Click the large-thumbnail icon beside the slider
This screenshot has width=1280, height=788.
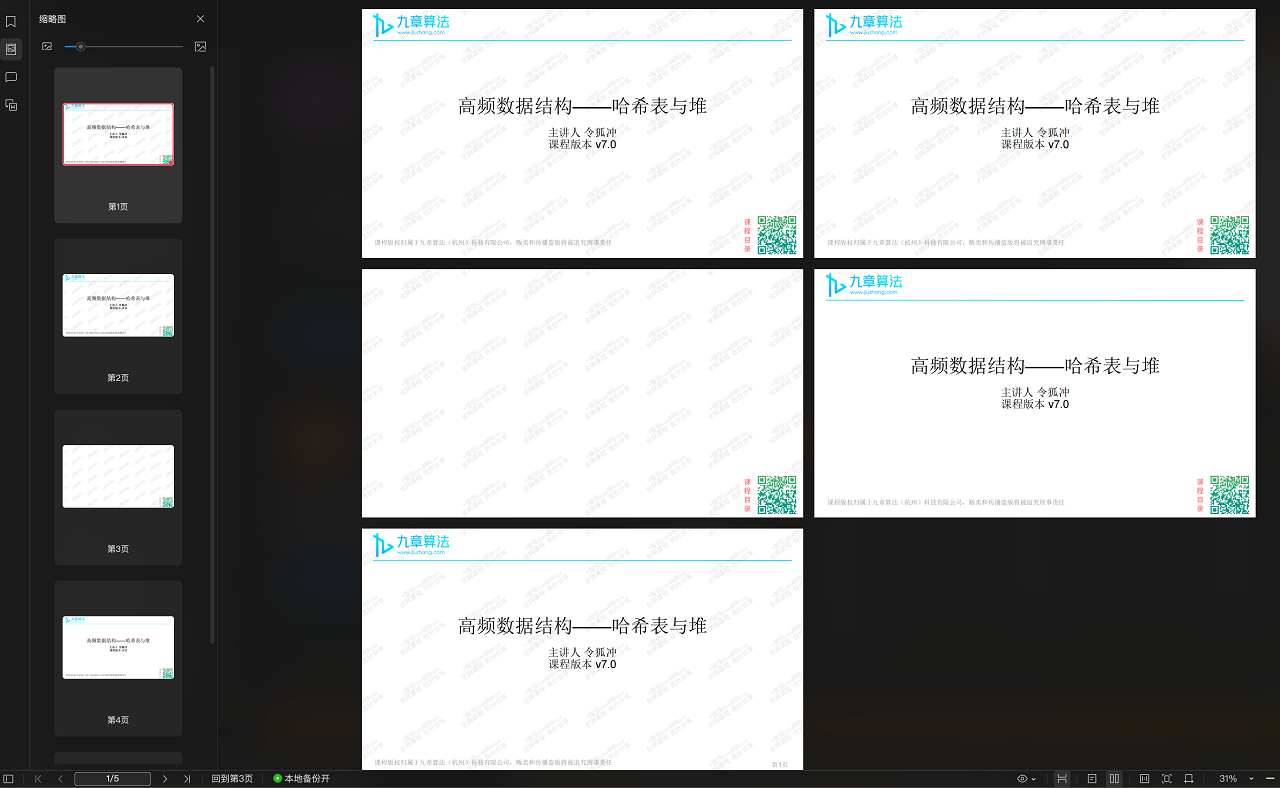pos(200,47)
